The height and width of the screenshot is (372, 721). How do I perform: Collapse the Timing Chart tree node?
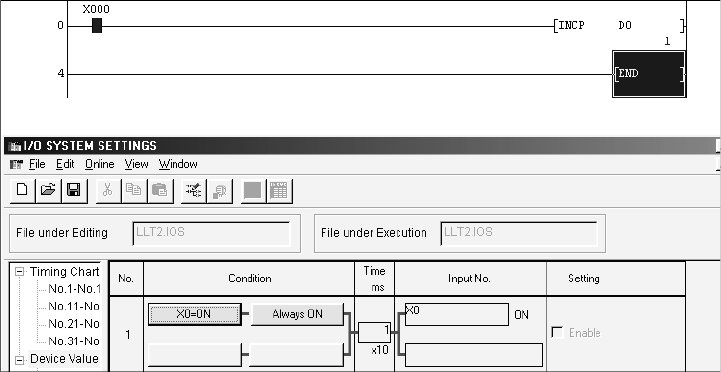[19, 272]
